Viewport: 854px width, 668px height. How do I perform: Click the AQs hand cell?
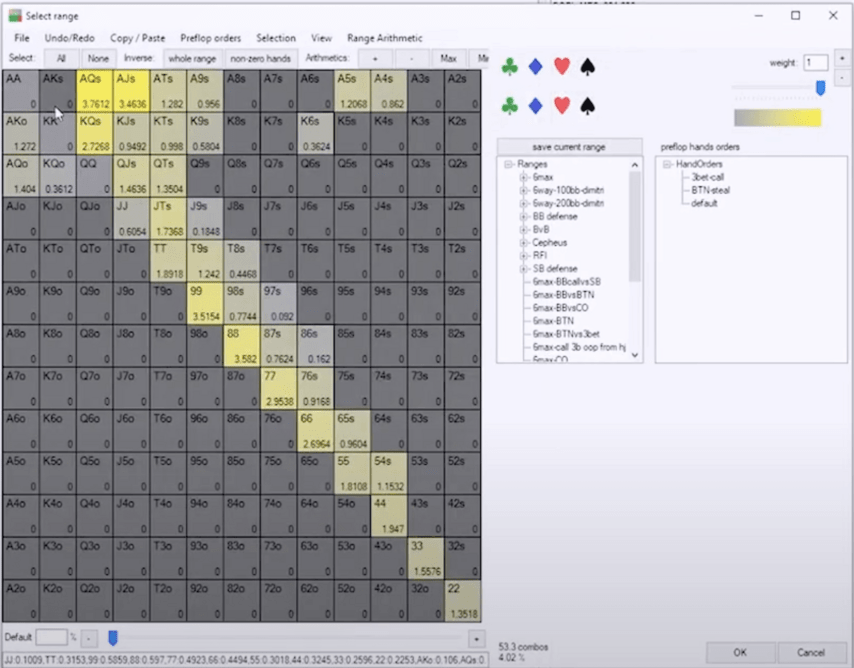point(94,90)
